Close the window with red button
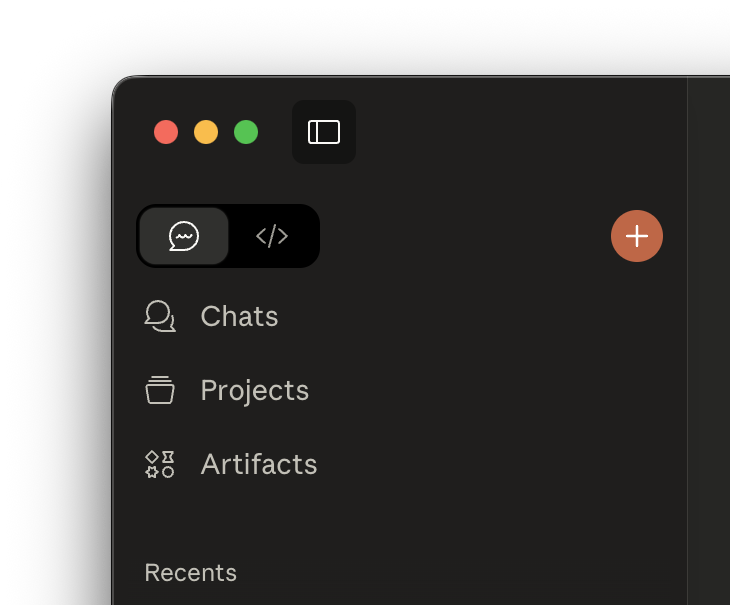This screenshot has height=605, width=730. coord(166,132)
